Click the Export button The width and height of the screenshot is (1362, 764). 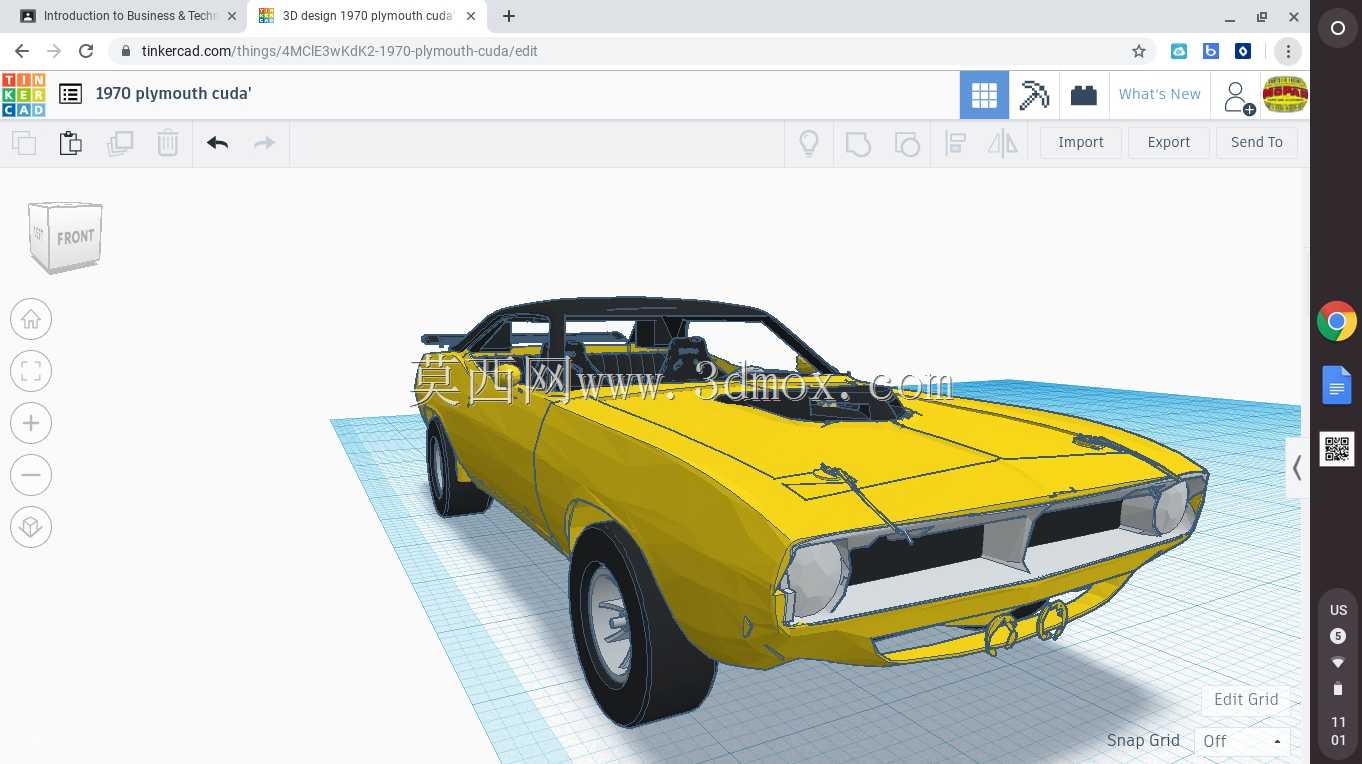[1168, 142]
